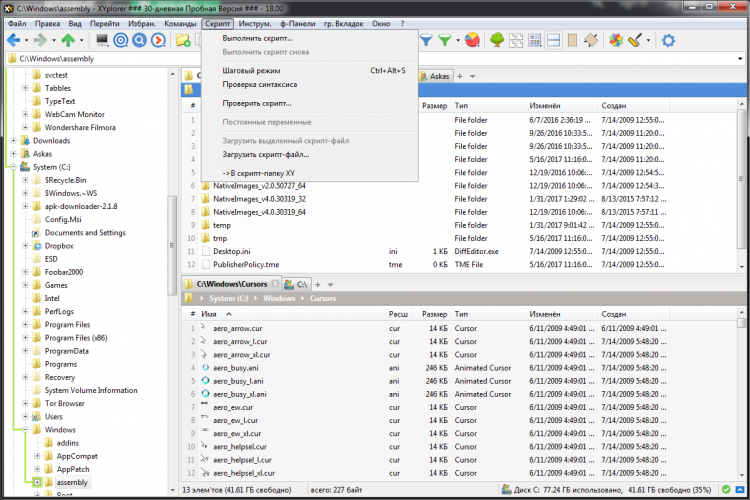Viewport: 750px width, 500px height.
Task: Add new tab in lower pane
Action: (x=318, y=284)
